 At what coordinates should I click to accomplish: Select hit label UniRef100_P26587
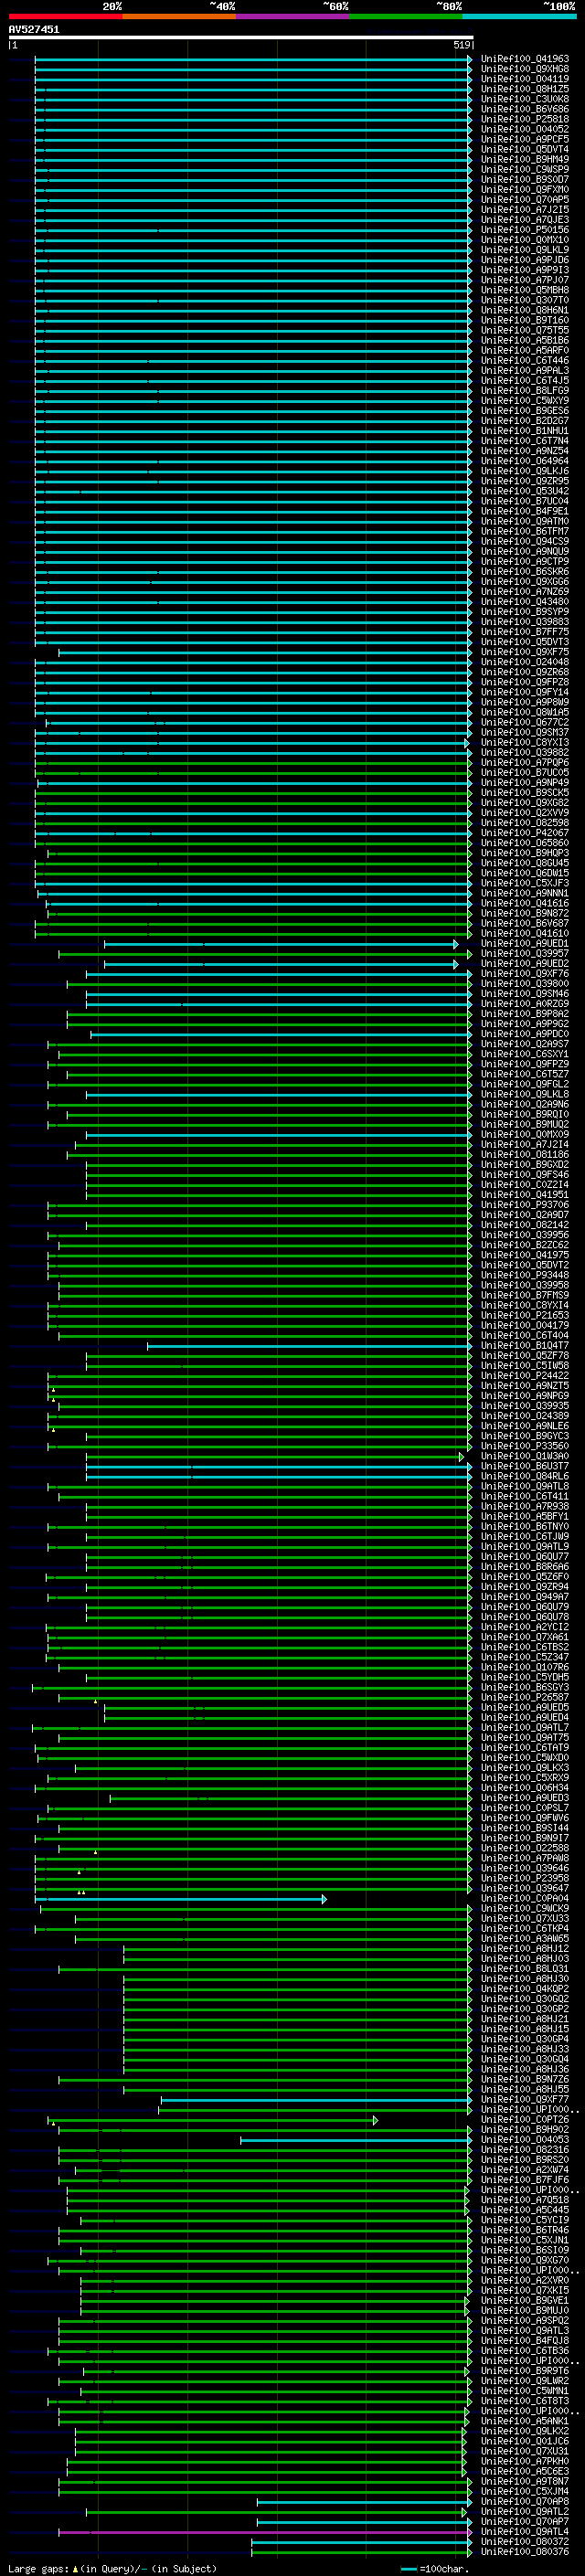524,1697
